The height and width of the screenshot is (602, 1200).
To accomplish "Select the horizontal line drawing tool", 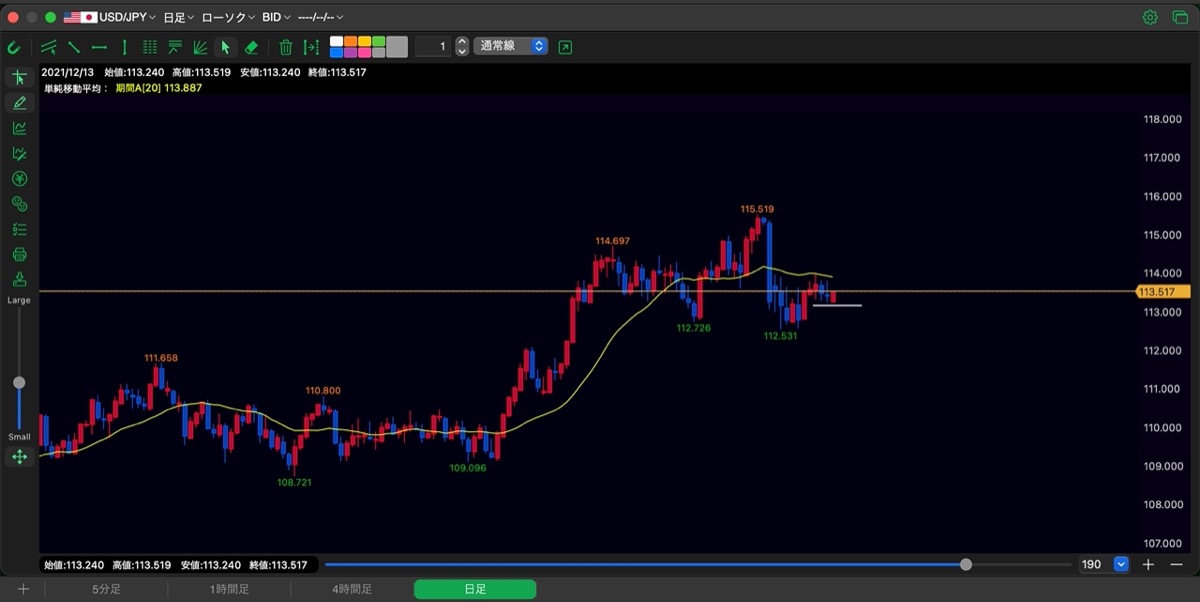I will coord(99,47).
